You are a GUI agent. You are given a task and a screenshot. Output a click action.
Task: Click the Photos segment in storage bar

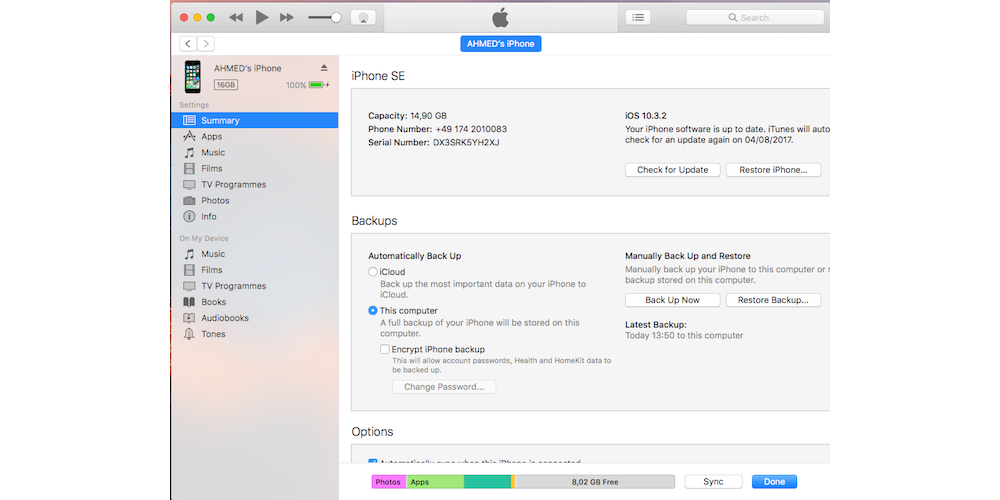coord(388,482)
